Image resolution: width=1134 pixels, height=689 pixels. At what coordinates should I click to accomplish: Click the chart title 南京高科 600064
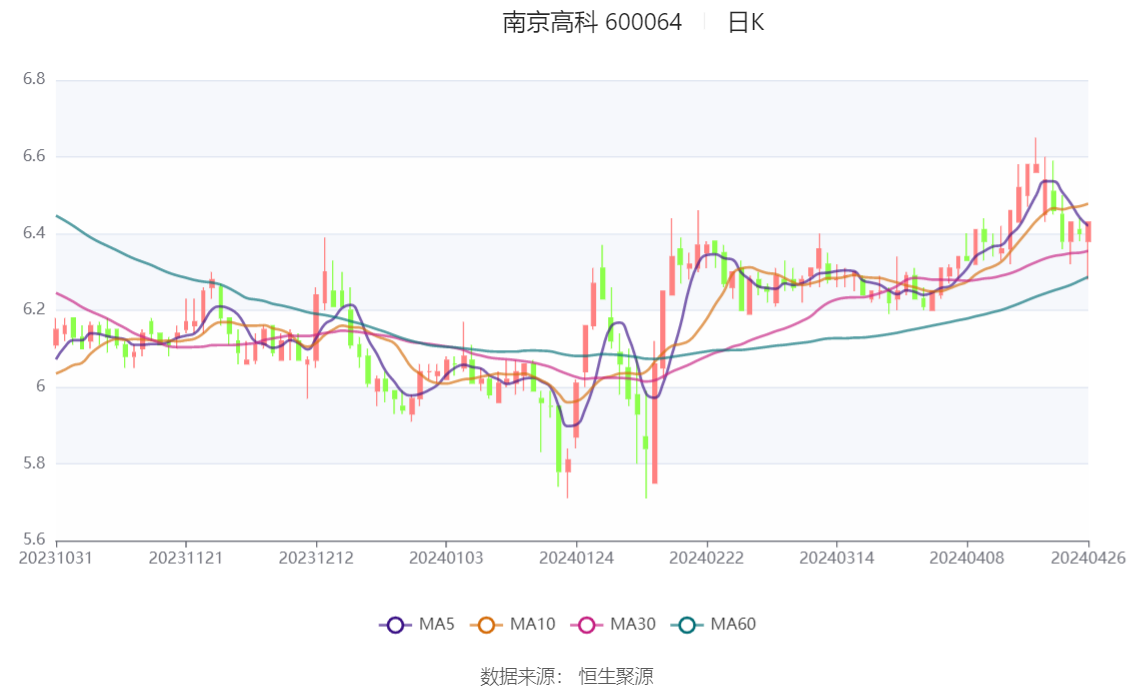(x=592, y=22)
